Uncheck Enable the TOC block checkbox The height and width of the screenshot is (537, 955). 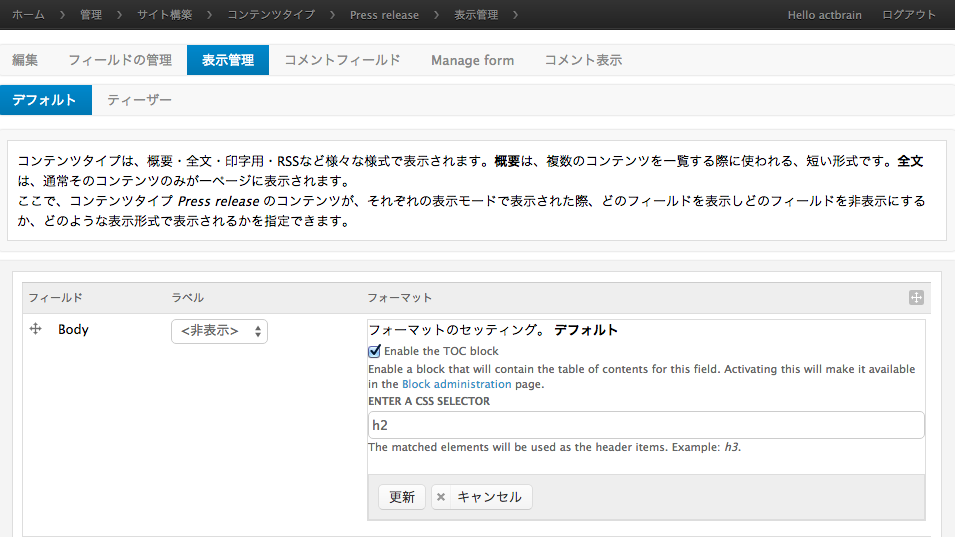tap(375, 351)
